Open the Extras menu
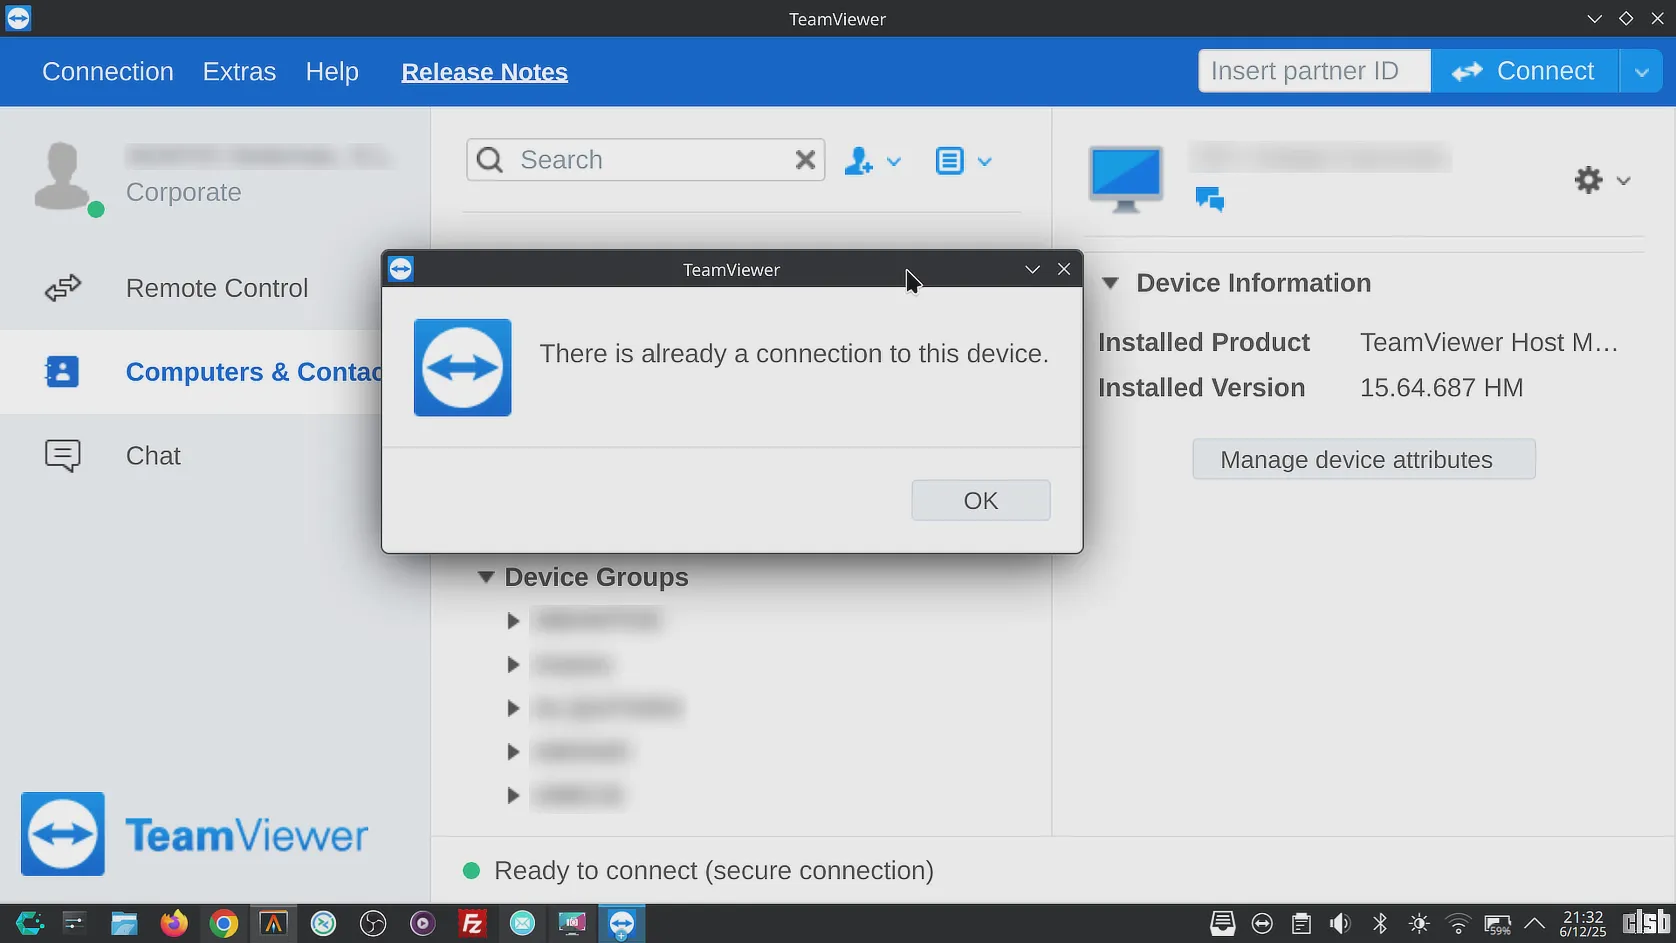 pyautogui.click(x=239, y=72)
